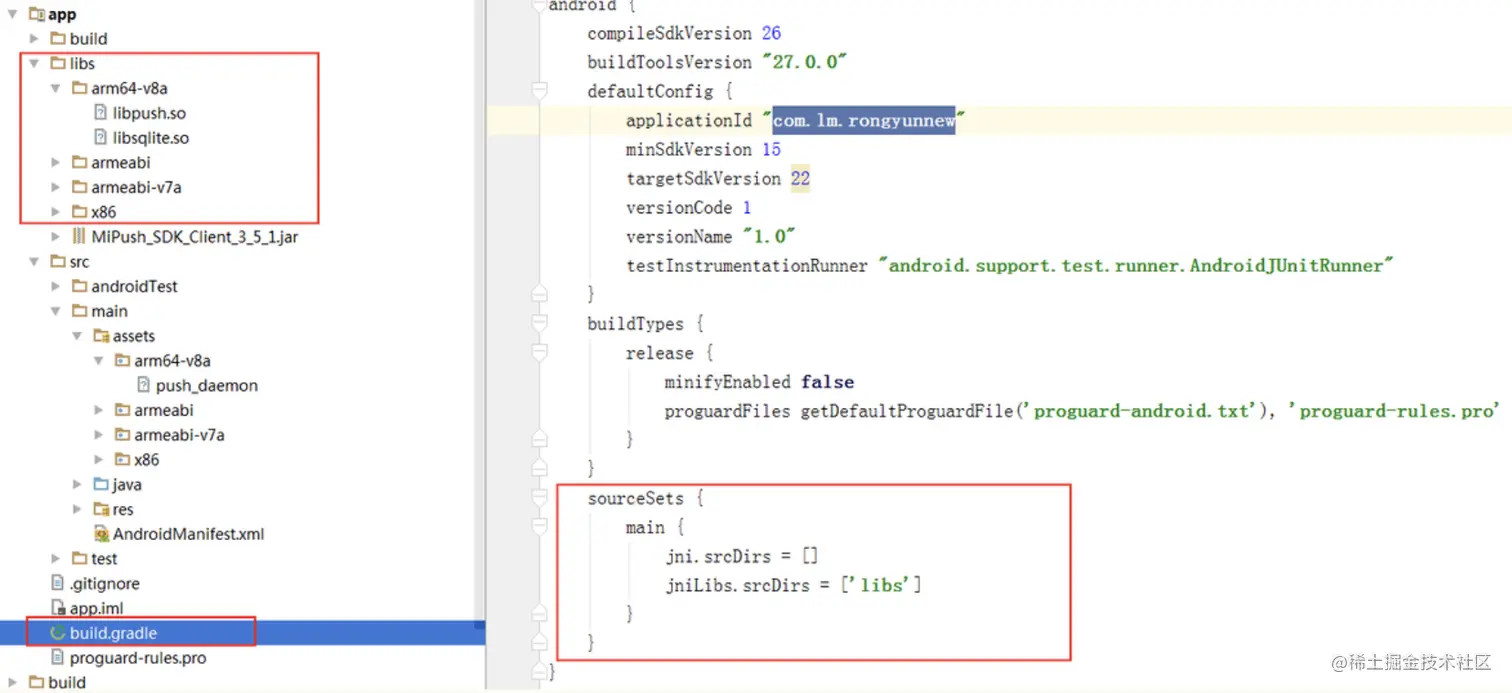1512x693 pixels.
Task: Expand armeabi inside libs
Action: point(55,162)
